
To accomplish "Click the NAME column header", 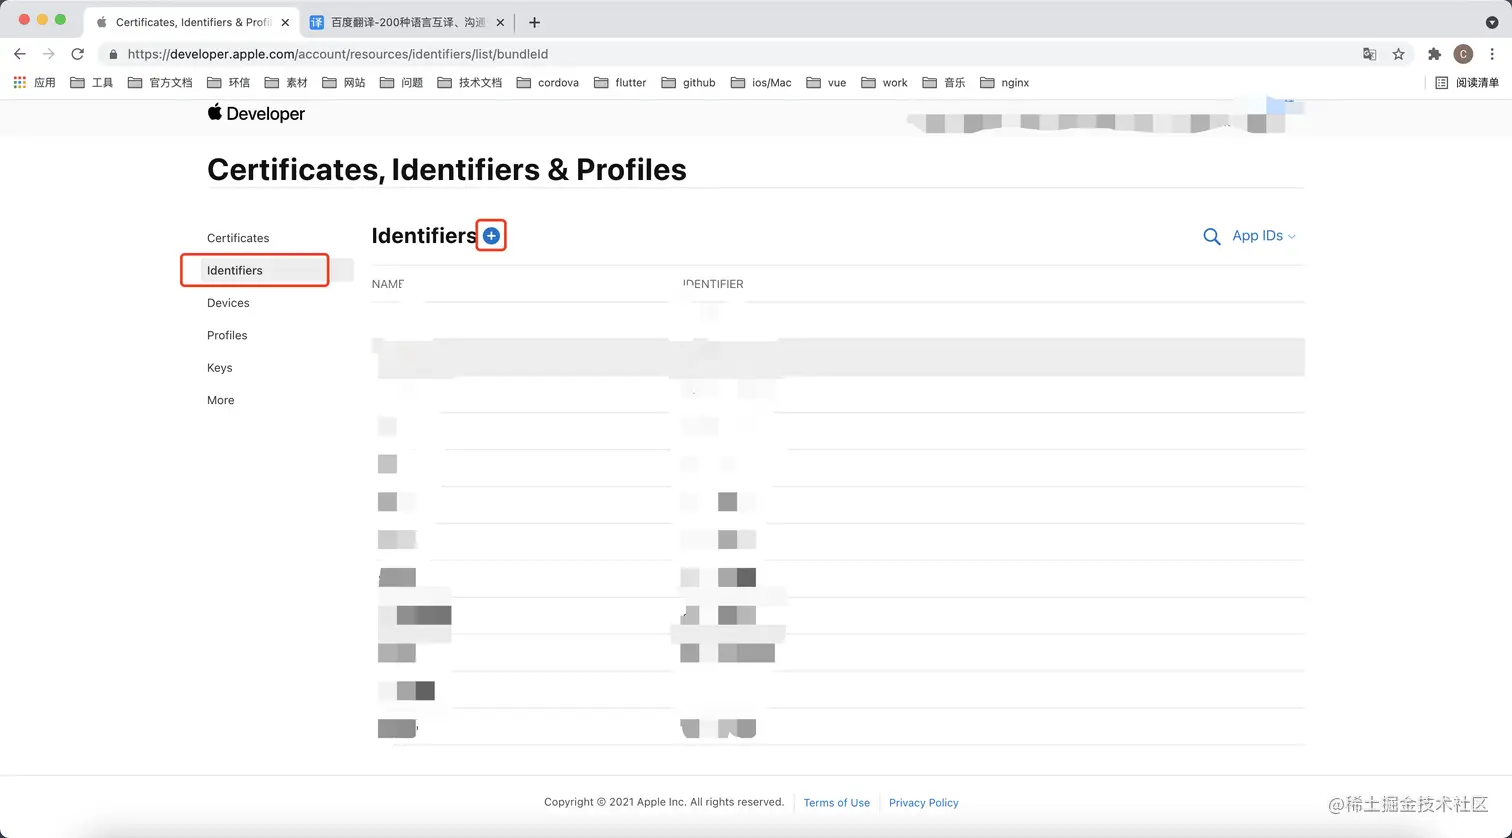I will (388, 284).
